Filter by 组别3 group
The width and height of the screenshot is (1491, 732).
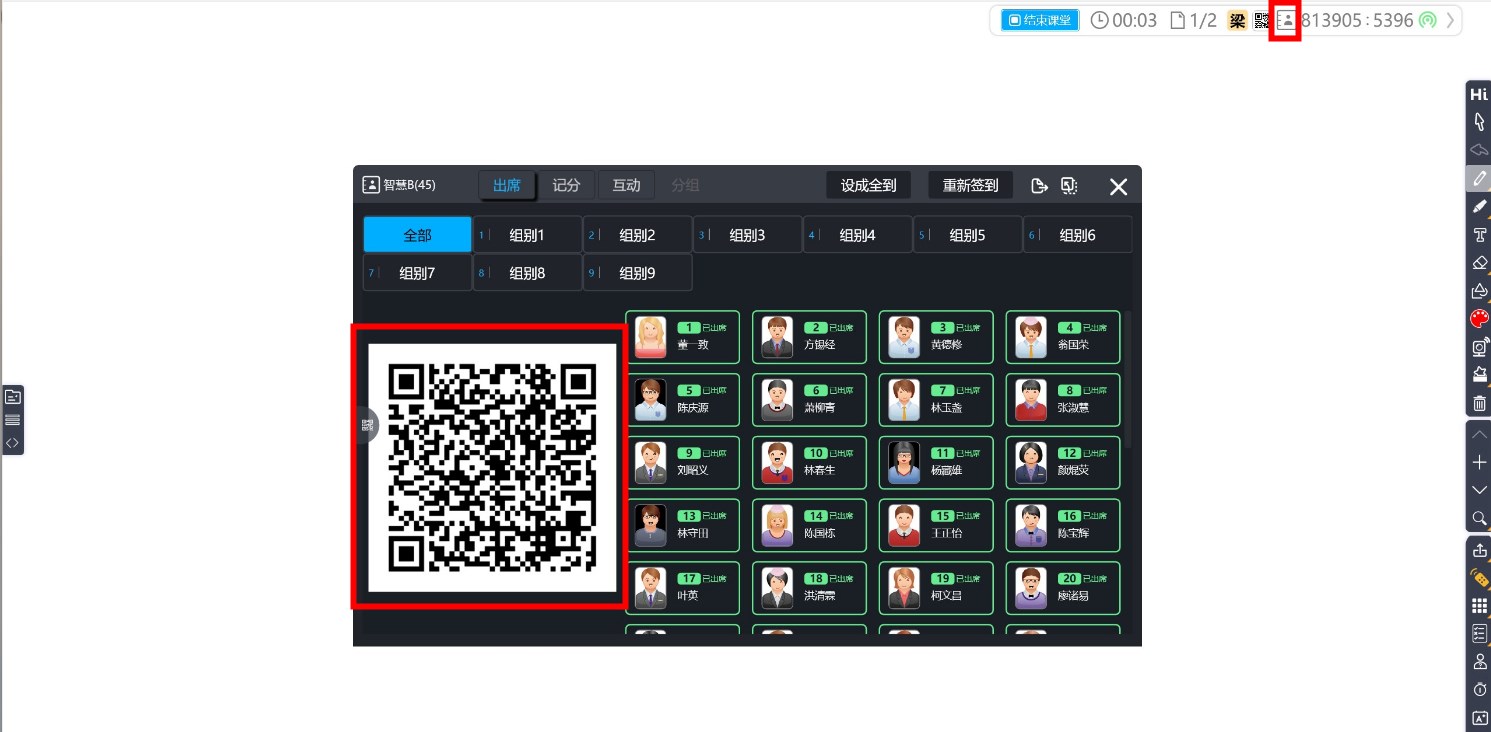pos(747,235)
